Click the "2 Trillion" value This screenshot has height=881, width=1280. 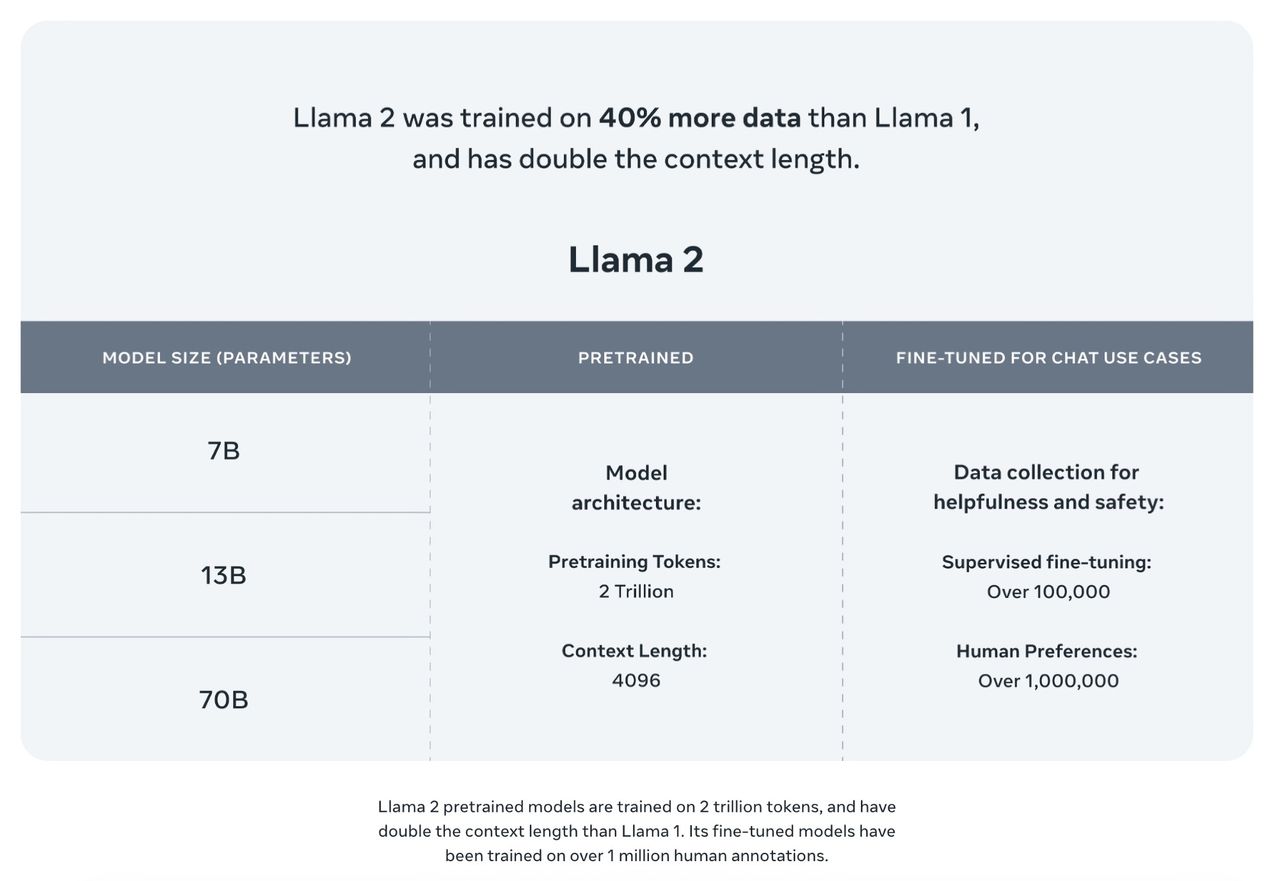[x=636, y=591]
